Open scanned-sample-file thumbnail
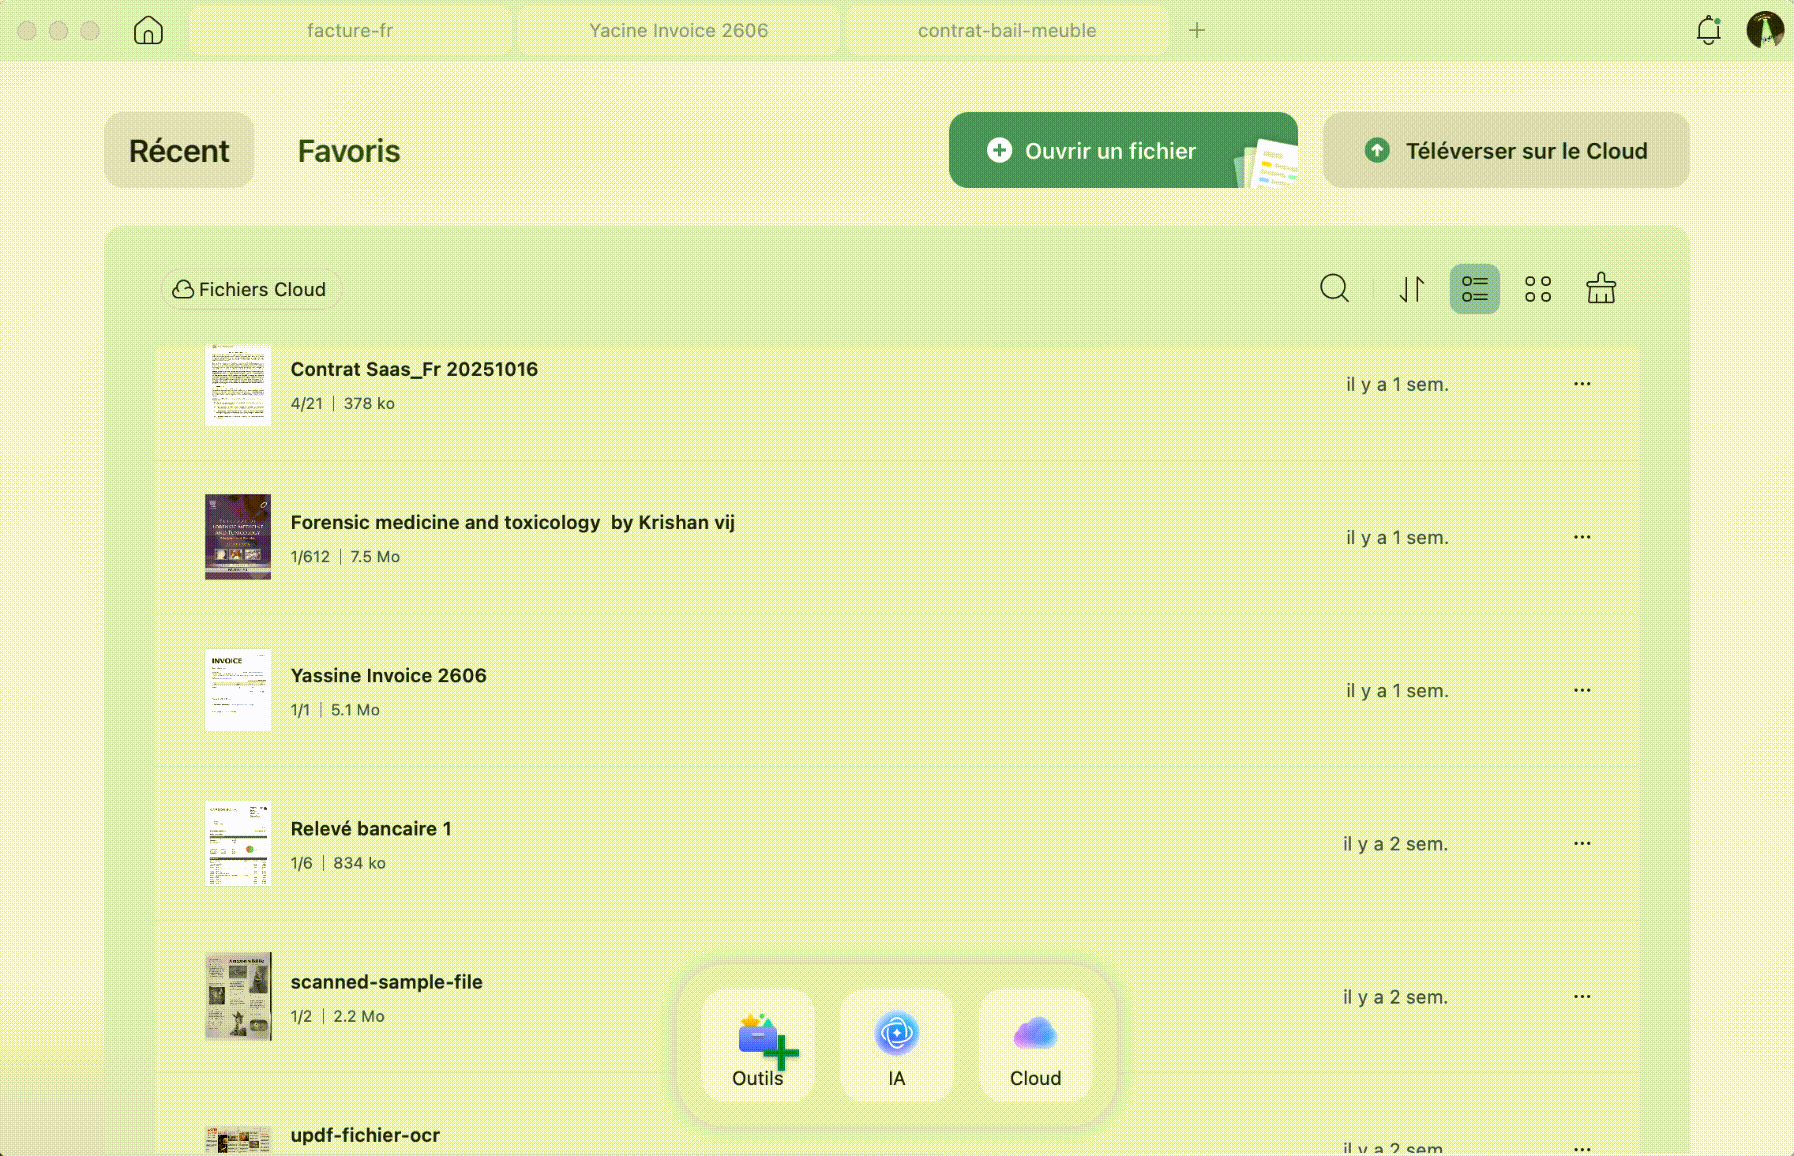The height and width of the screenshot is (1156, 1794). [238, 996]
